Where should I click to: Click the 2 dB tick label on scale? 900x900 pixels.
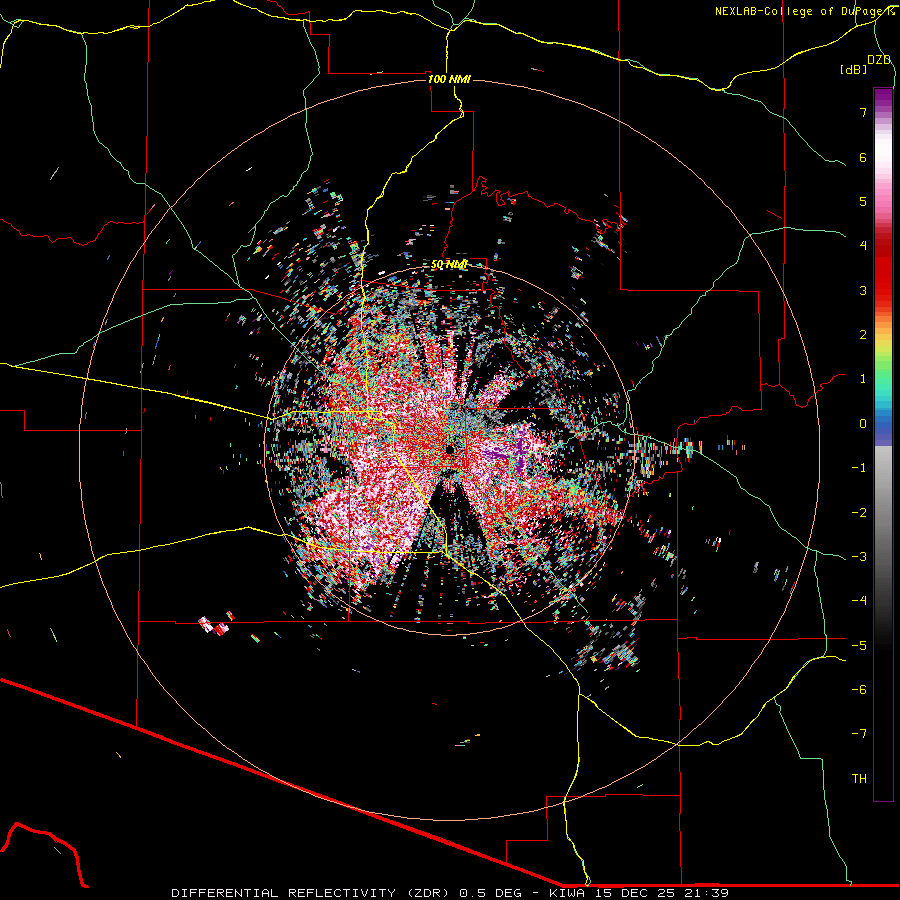pos(863,335)
